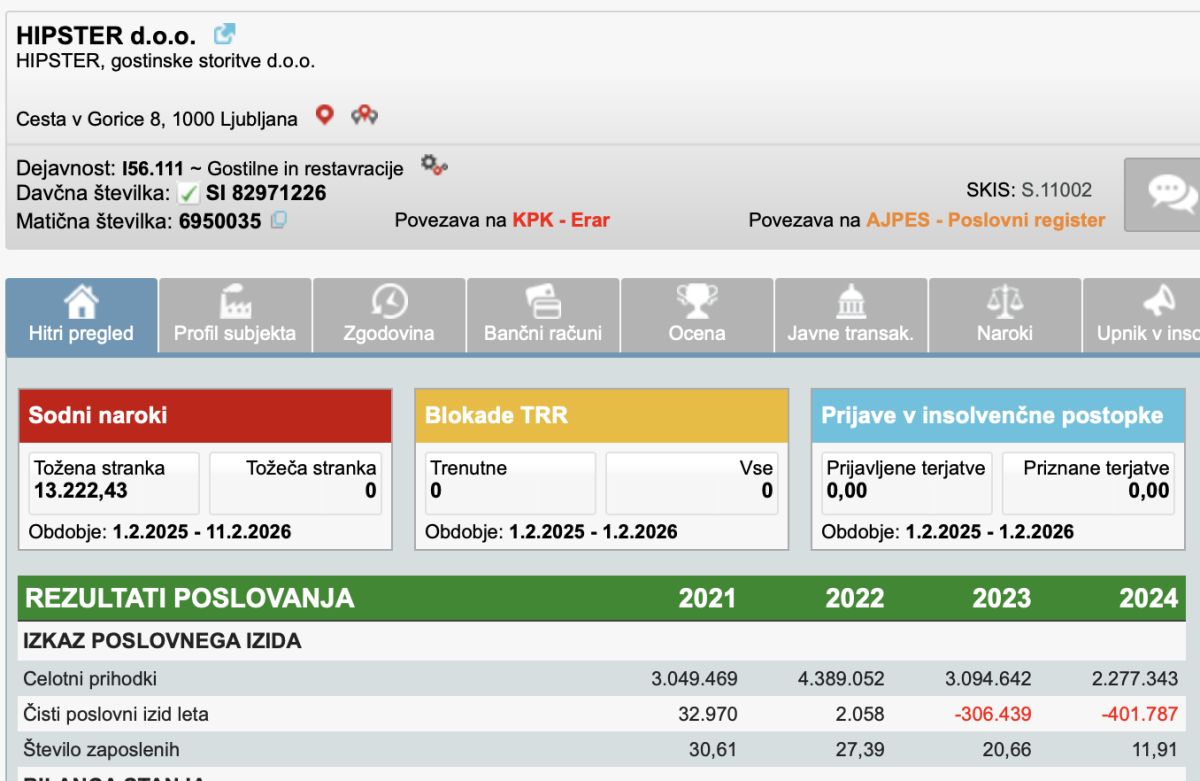
Task: Switch to the Naroki tab
Action: click(x=1005, y=316)
